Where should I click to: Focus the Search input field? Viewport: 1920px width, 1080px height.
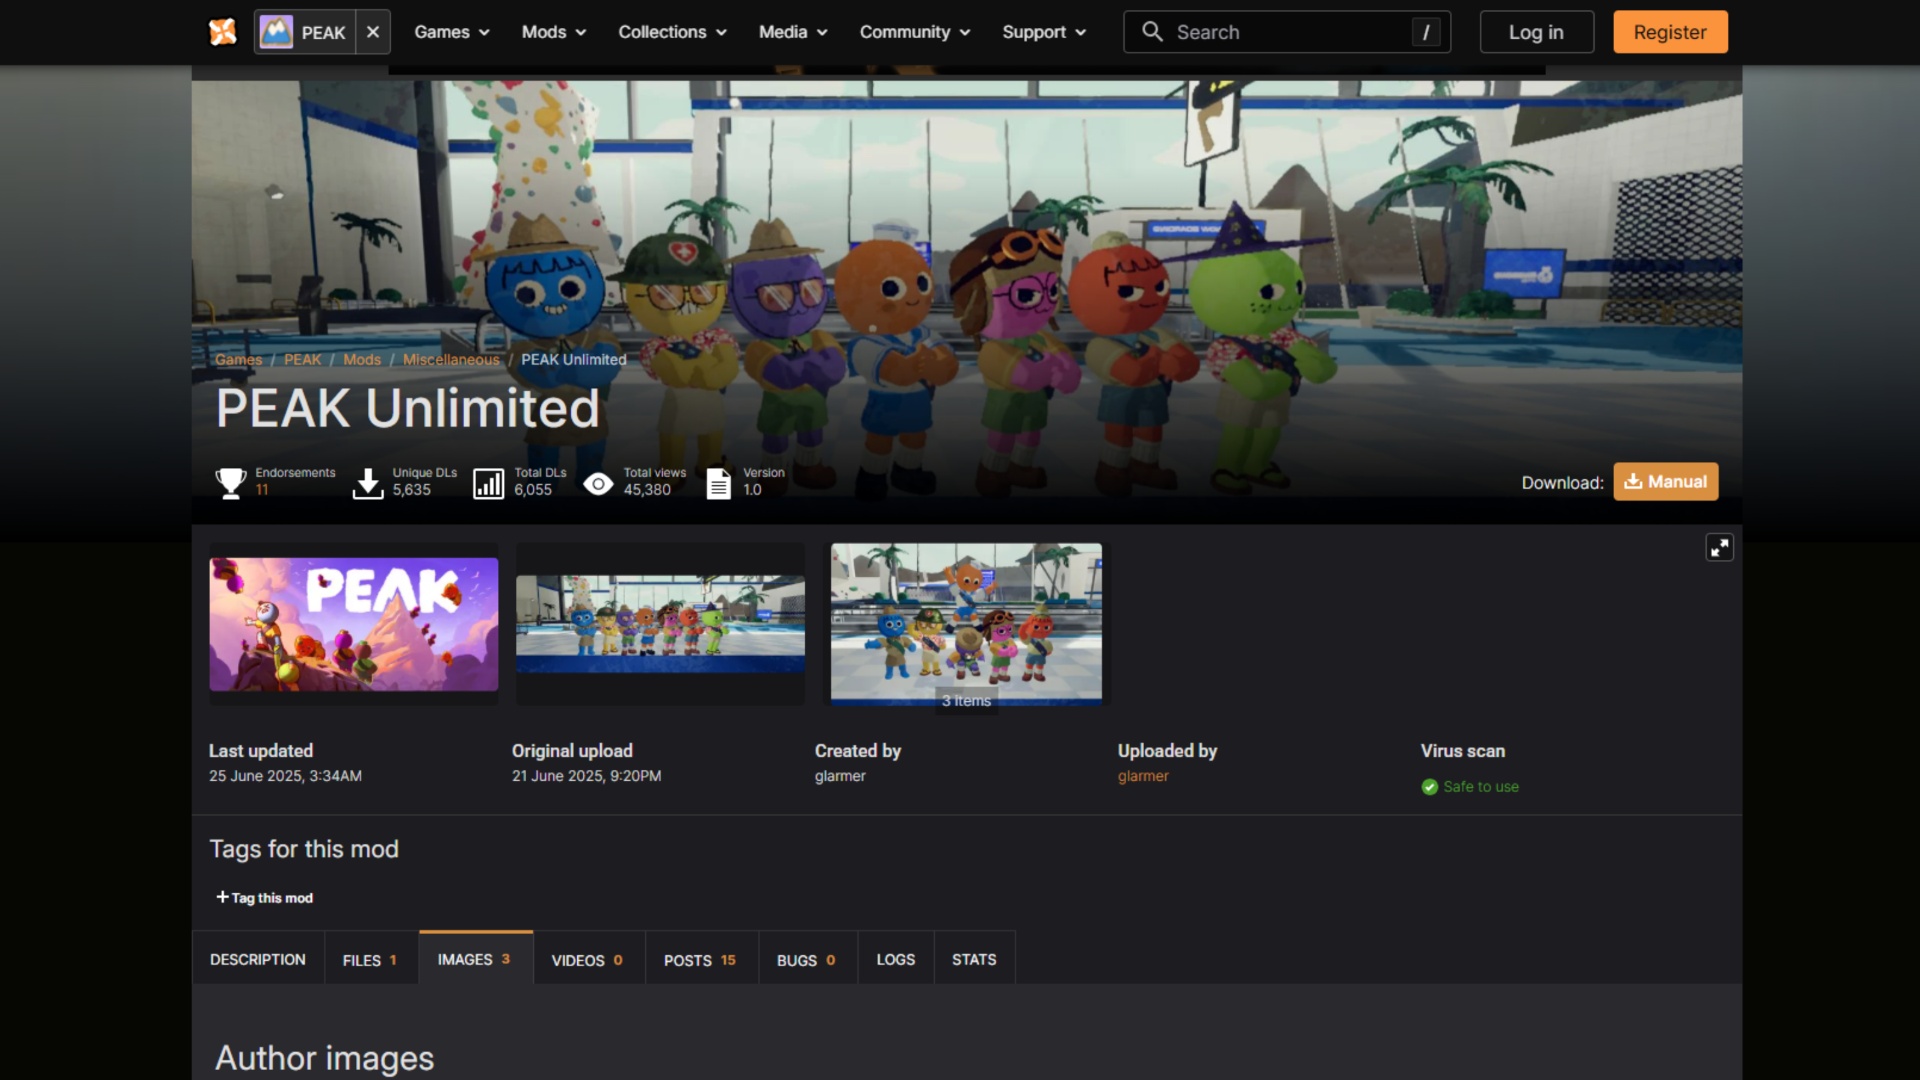(1287, 32)
